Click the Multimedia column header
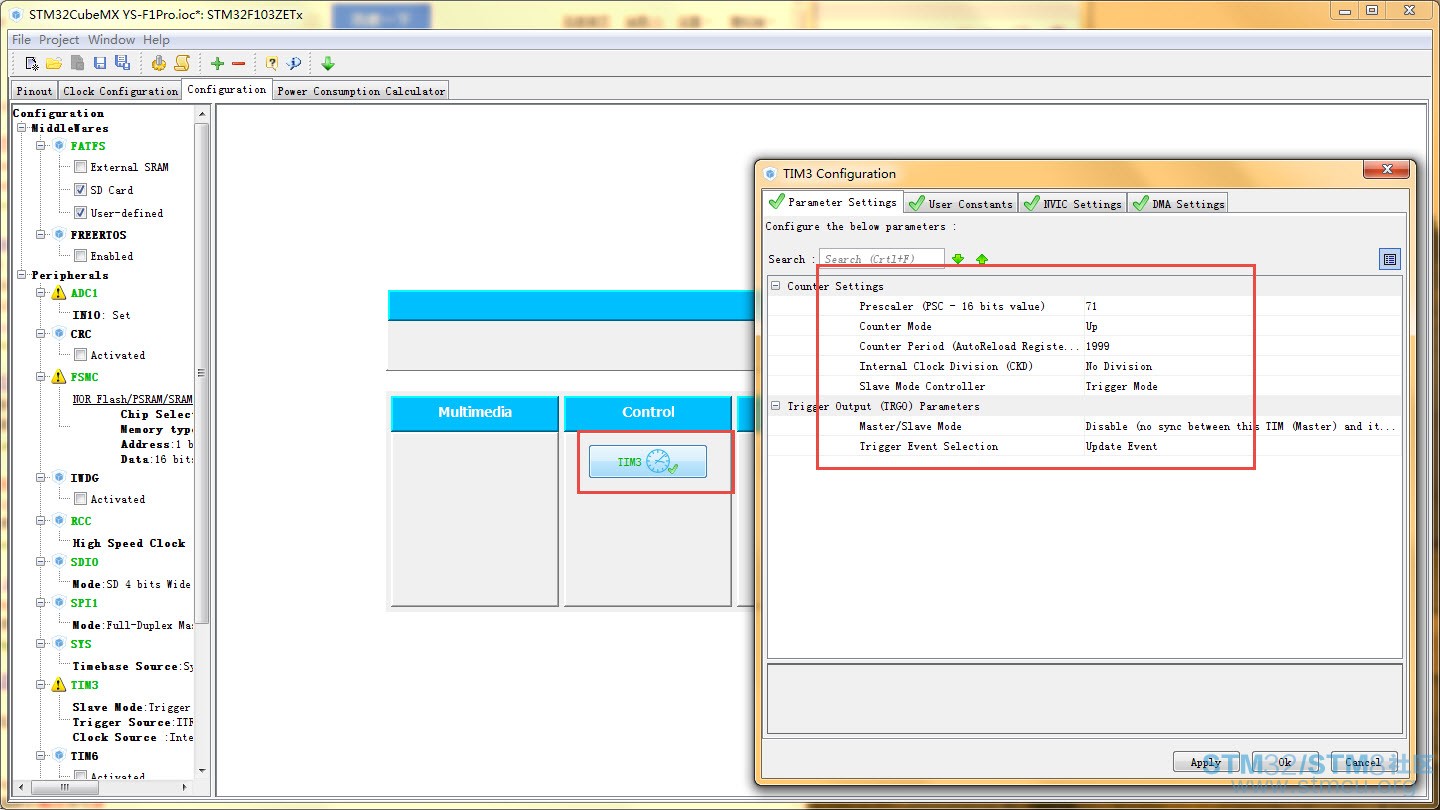Viewport: 1440px width, 810px height. coord(475,412)
